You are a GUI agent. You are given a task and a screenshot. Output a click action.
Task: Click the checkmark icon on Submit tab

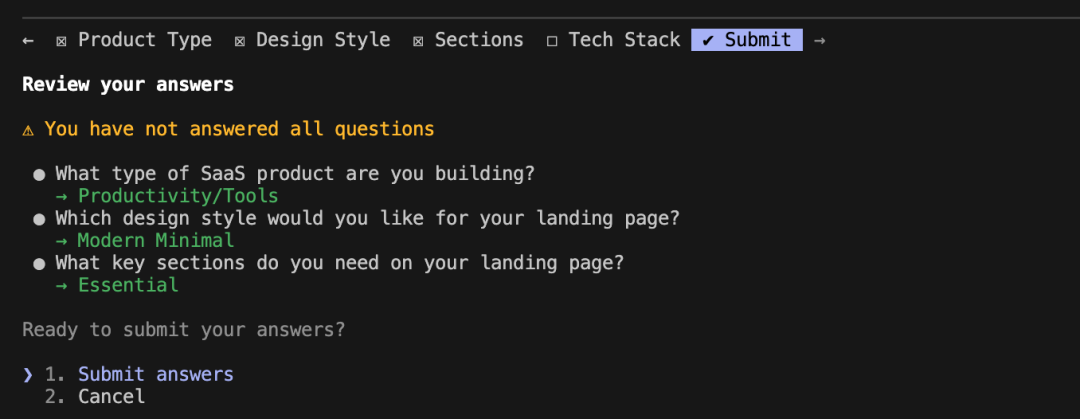point(708,40)
